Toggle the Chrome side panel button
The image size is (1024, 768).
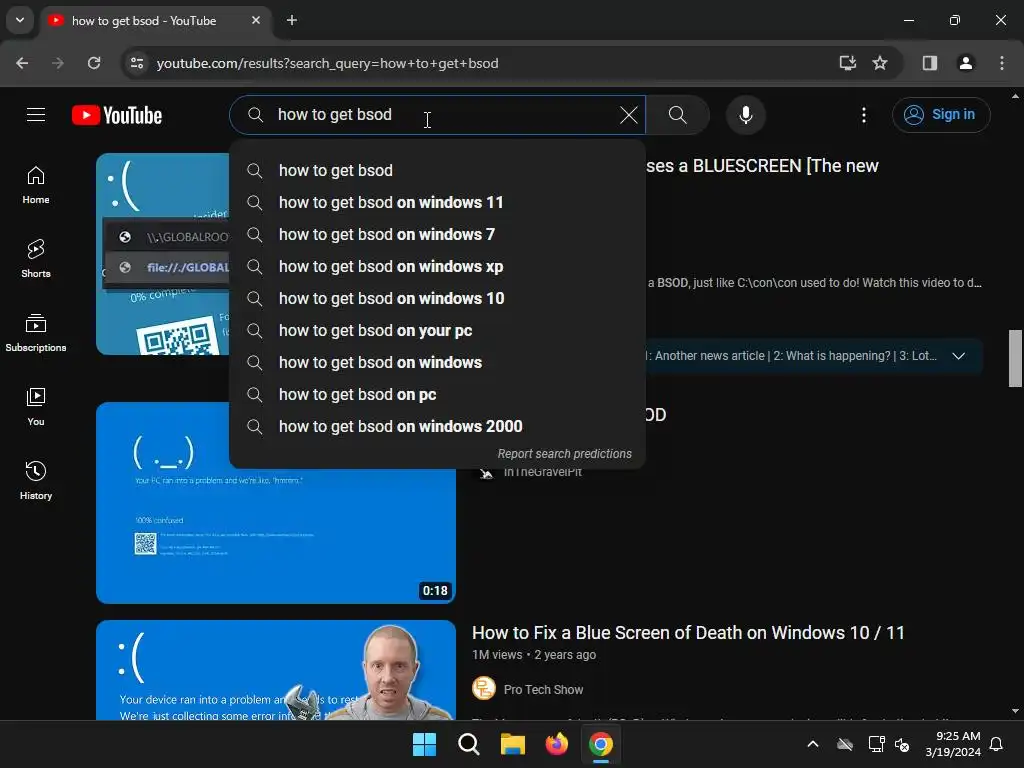[x=930, y=63]
